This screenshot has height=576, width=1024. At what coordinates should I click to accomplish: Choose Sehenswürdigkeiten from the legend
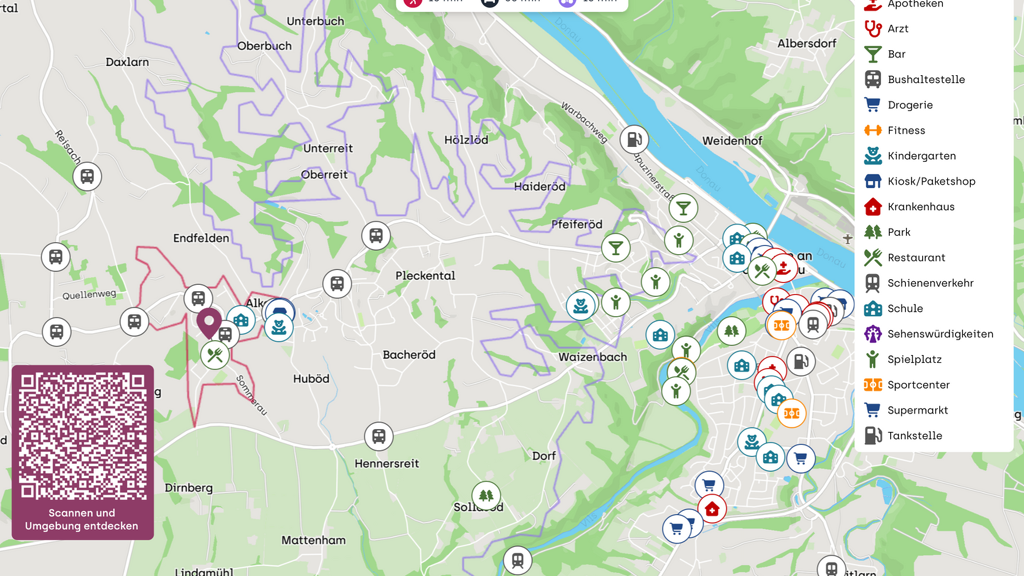[x=939, y=334]
